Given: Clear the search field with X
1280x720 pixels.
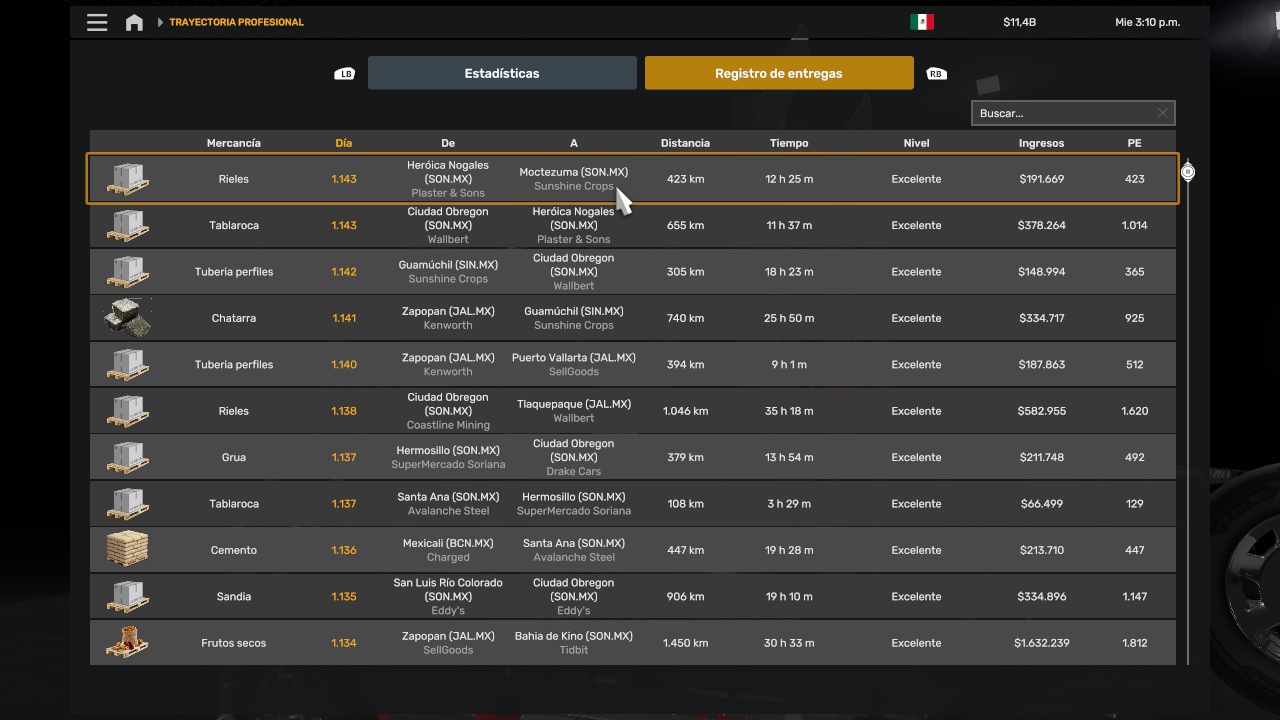Looking at the screenshot, I should [1162, 113].
